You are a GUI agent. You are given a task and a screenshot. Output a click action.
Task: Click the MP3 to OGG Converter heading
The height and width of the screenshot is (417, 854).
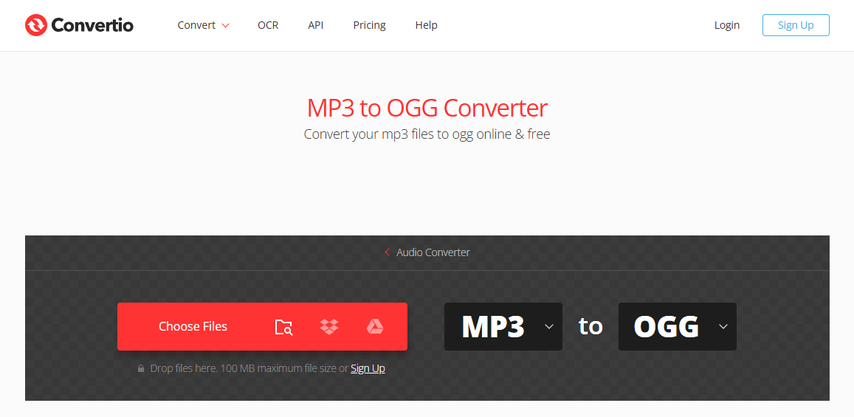(427, 108)
